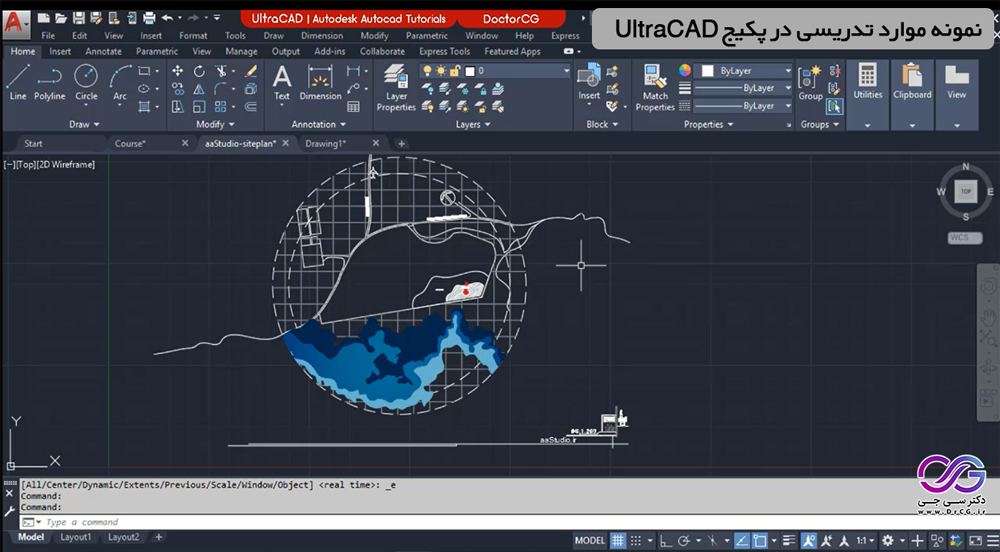Expand the Modify panel dropdown
The height and width of the screenshot is (552, 1000).
(215, 124)
